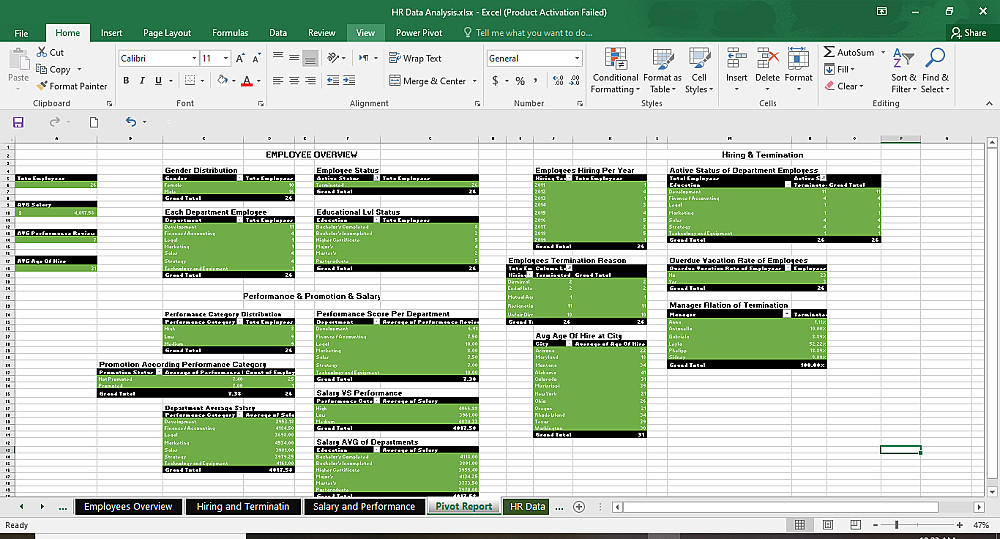Click the Copy icon
1000x539 pixels.
(42, 69)
